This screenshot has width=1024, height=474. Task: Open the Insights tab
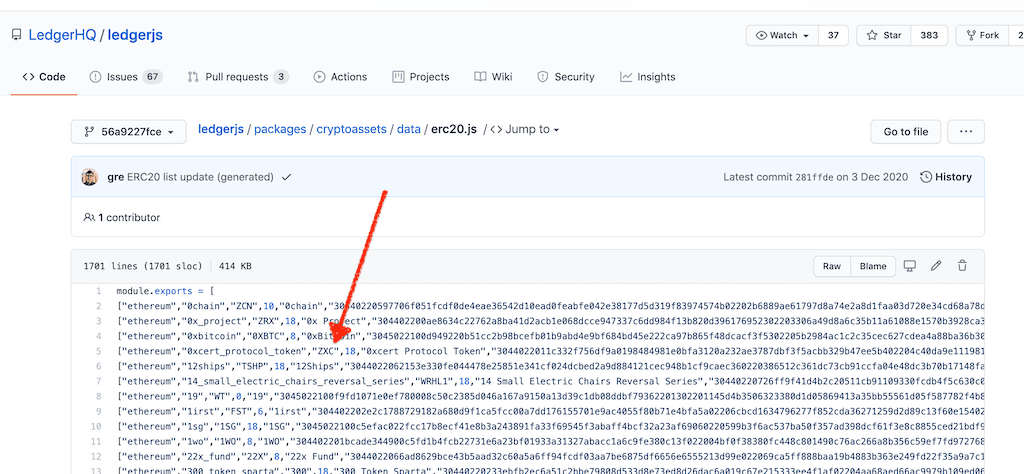click(x=648, y=77)
